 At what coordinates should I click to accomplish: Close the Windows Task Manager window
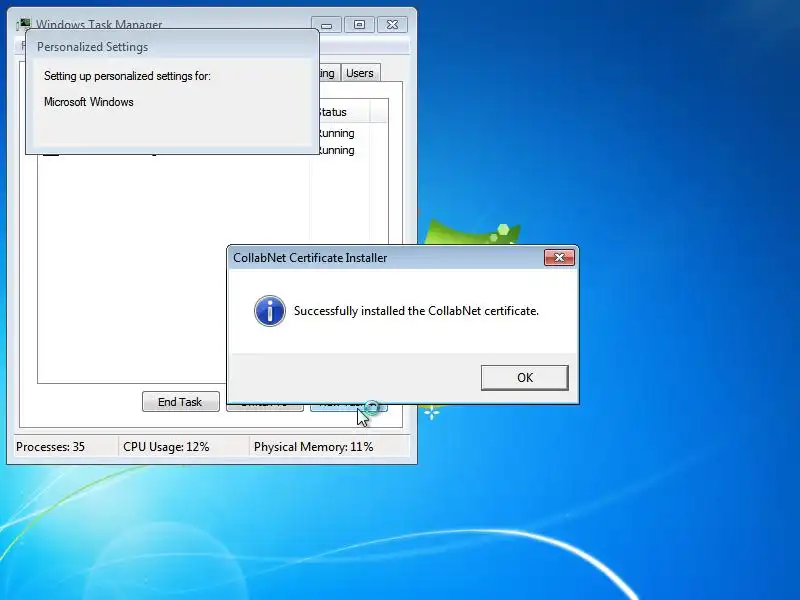click(x=392, y=24)
